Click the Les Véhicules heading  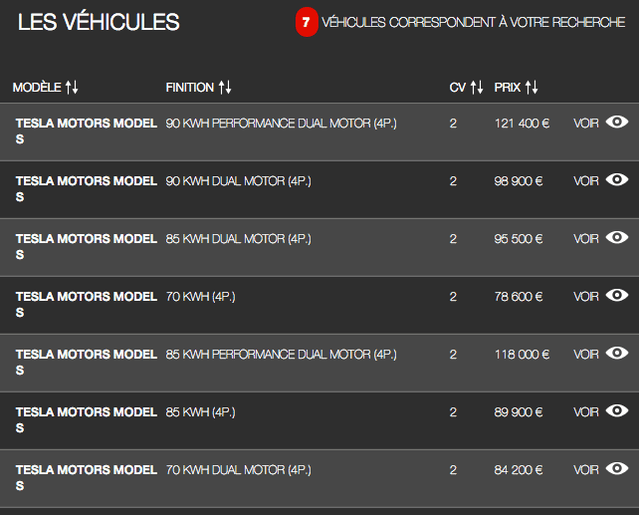(x=99, y=22)
